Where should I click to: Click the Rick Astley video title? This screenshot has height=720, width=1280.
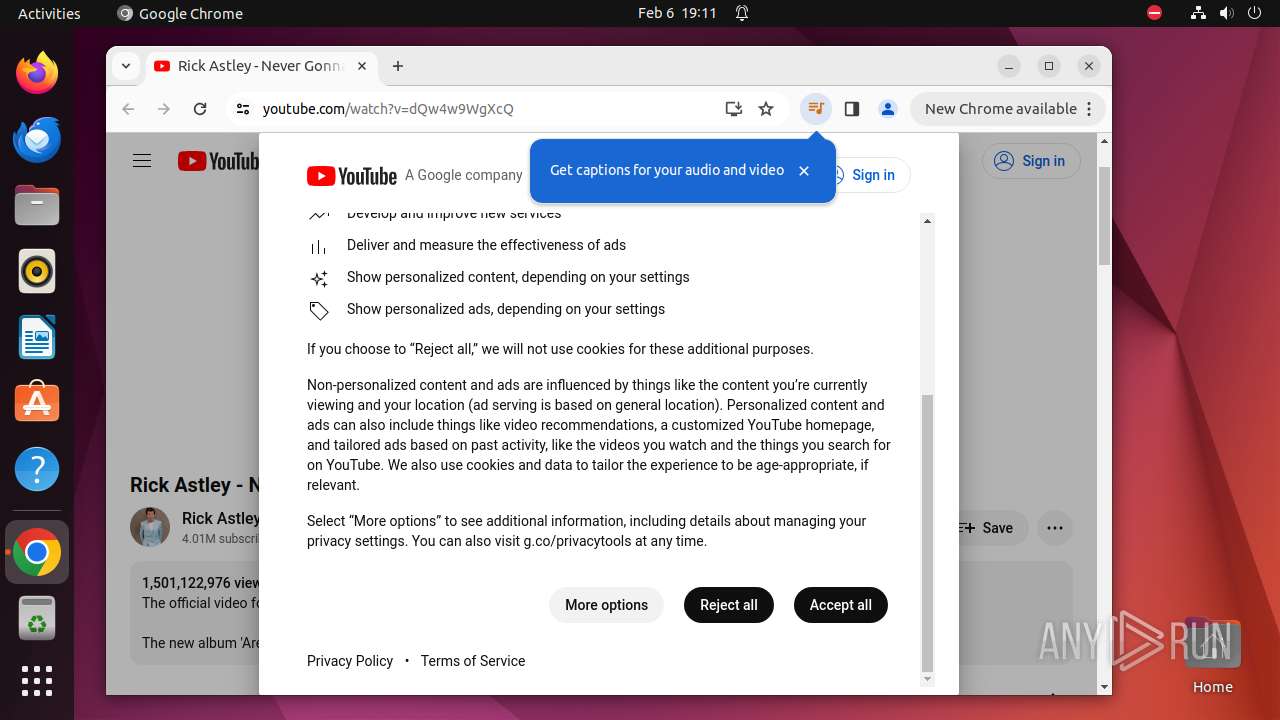(x=195, y=485)
